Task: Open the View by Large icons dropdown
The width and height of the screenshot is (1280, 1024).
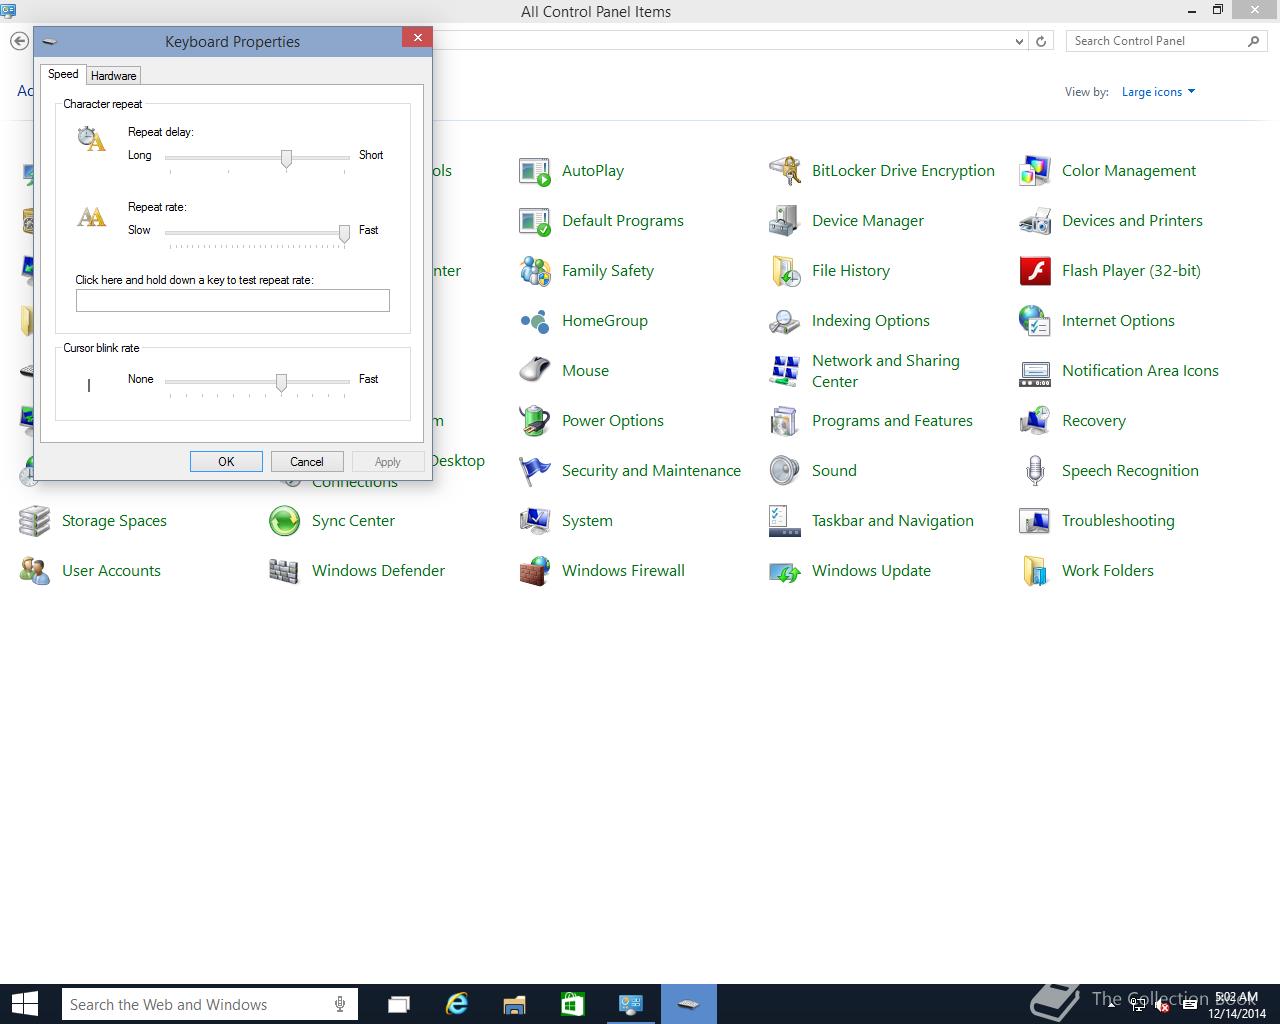Action: pos(1158,92)
